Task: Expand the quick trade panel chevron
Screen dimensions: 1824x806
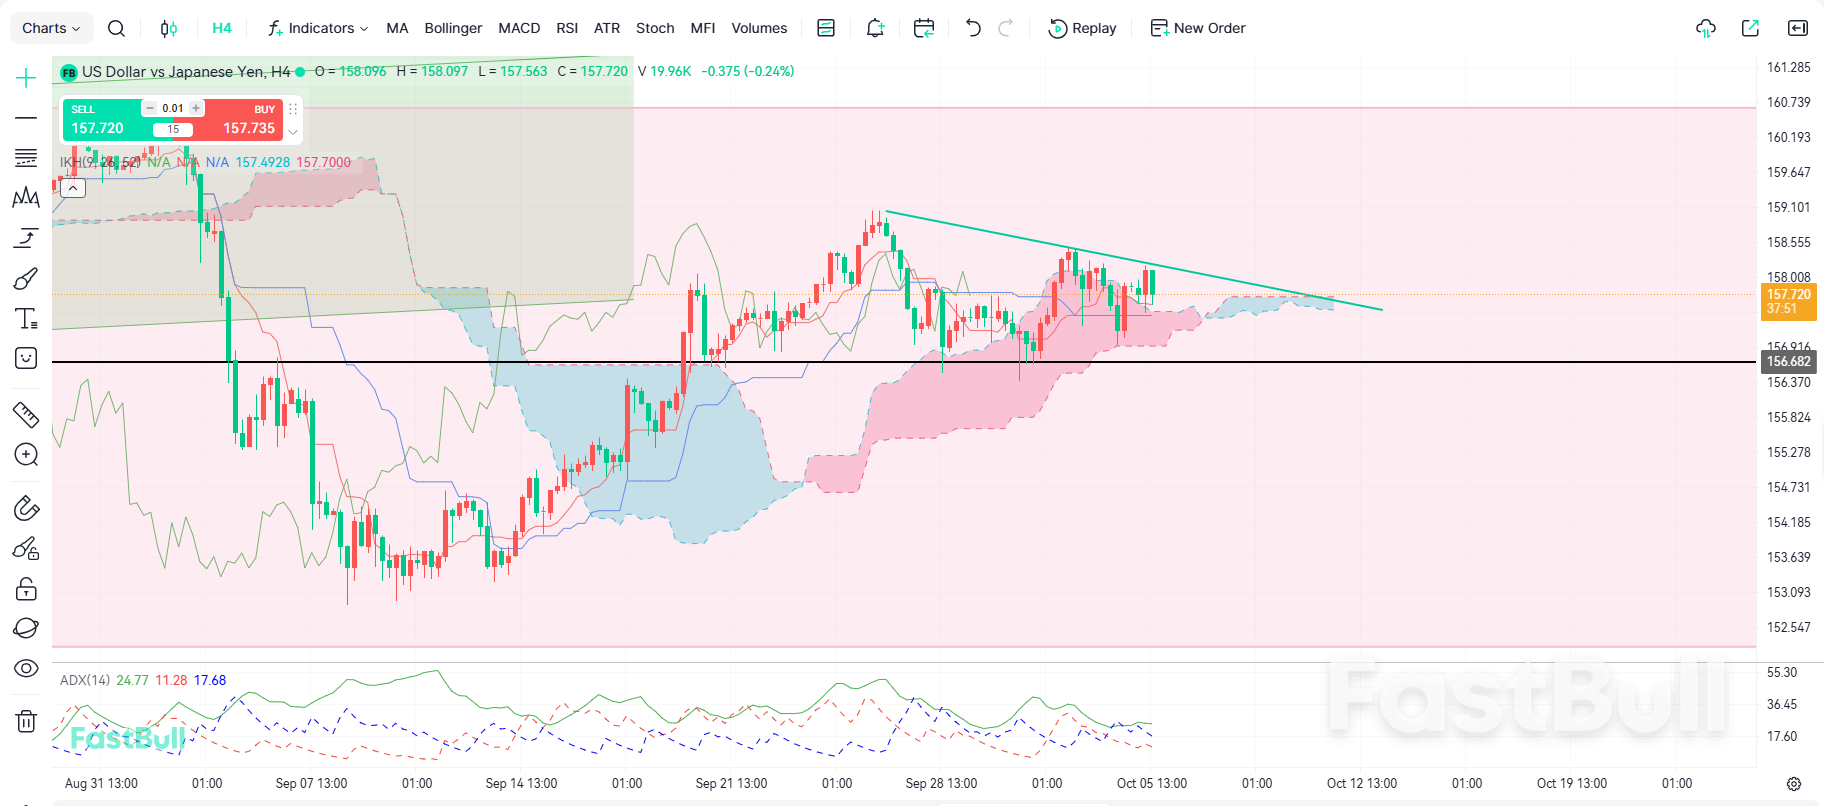Action: [x=293, y=132]
